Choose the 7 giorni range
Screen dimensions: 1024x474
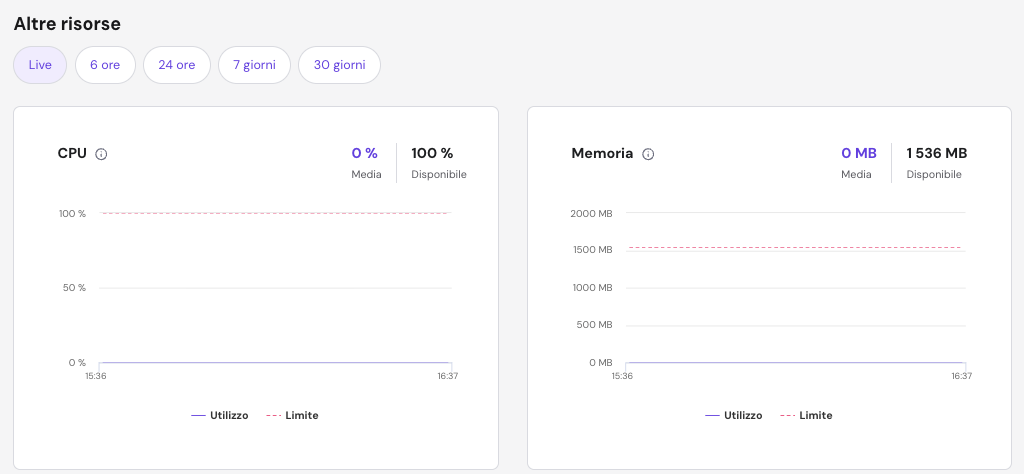[254, 65]
